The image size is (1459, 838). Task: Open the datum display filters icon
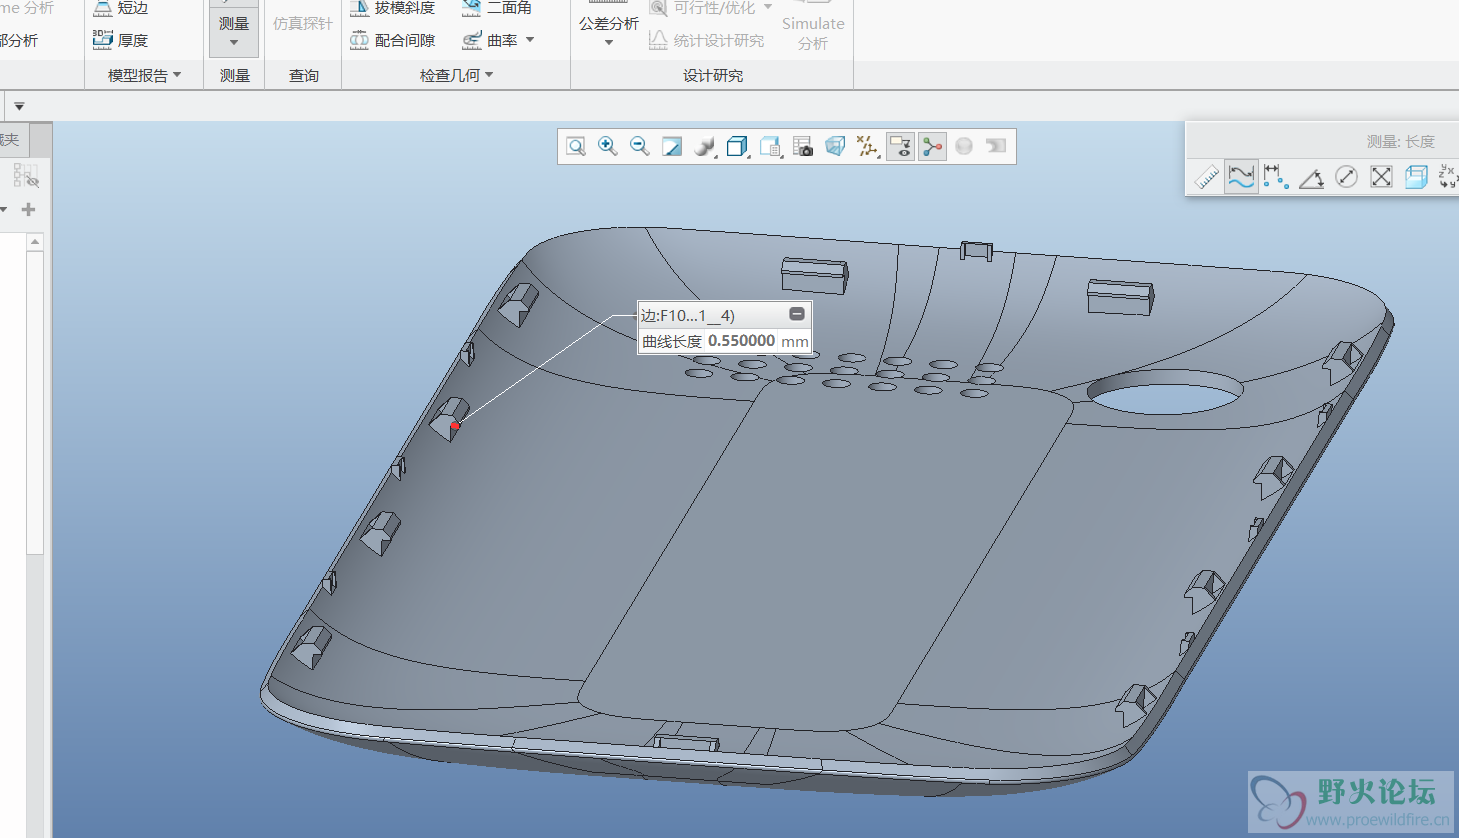(x=868, y=147)
